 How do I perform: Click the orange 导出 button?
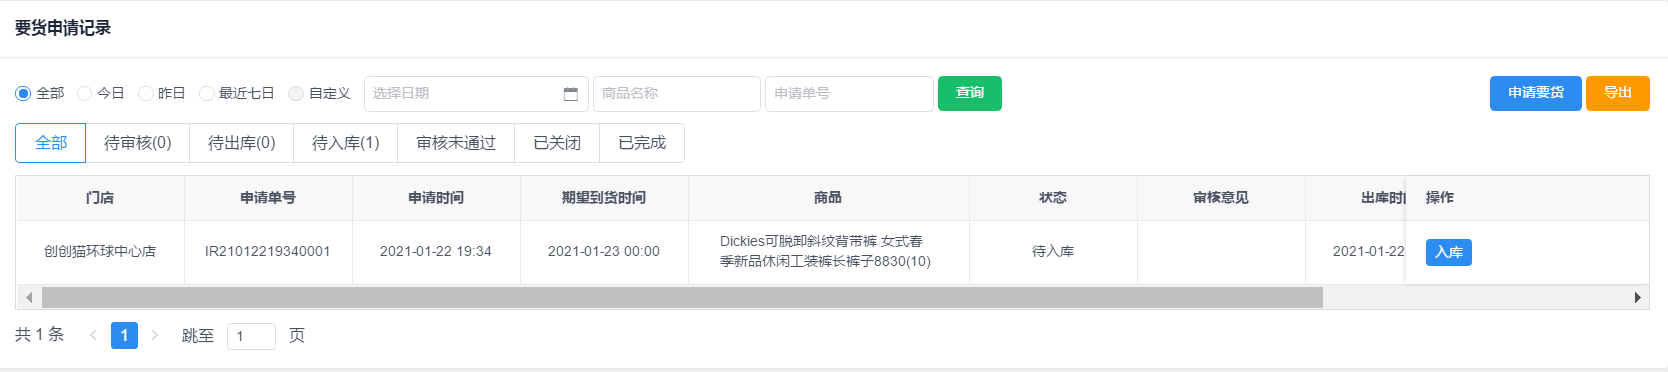1618,93
